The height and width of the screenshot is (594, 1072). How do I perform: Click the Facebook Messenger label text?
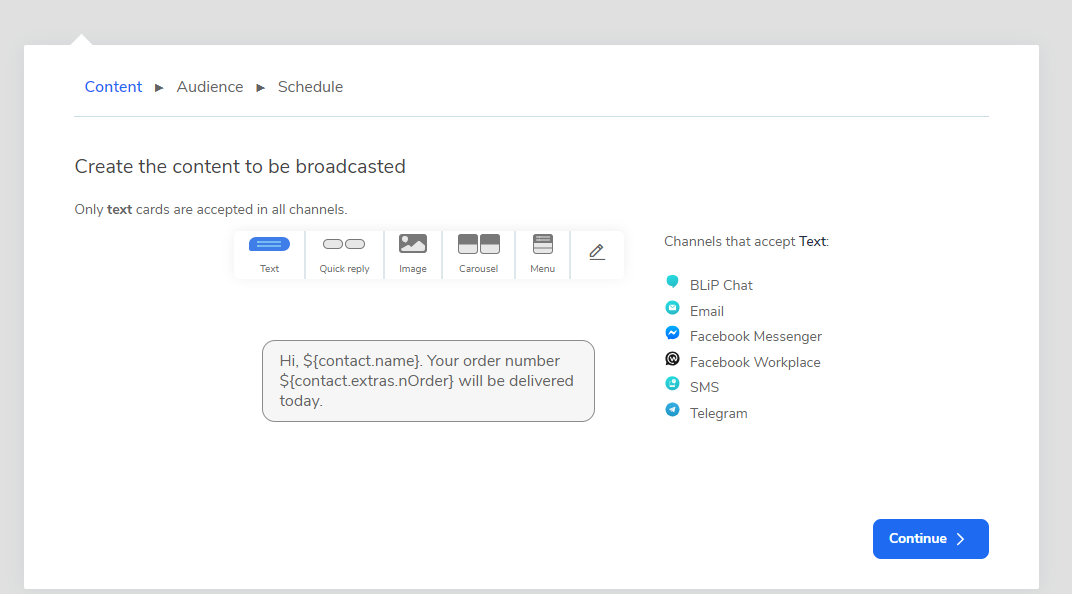(x=755, y=337)
